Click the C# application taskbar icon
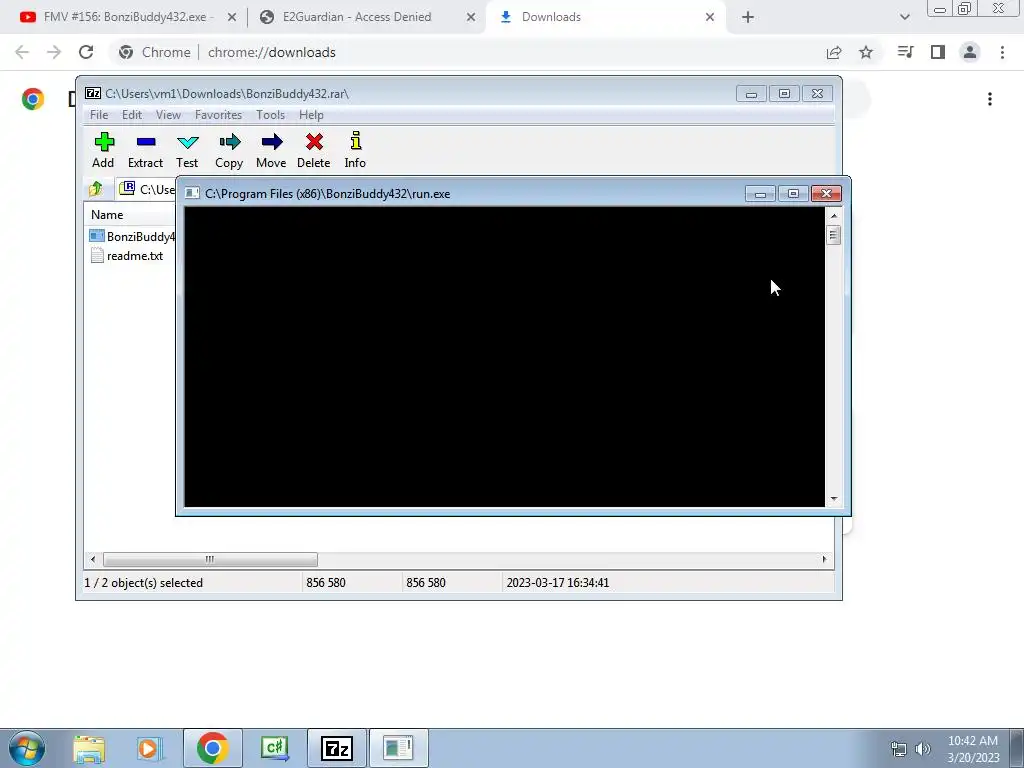 (274, 748)
